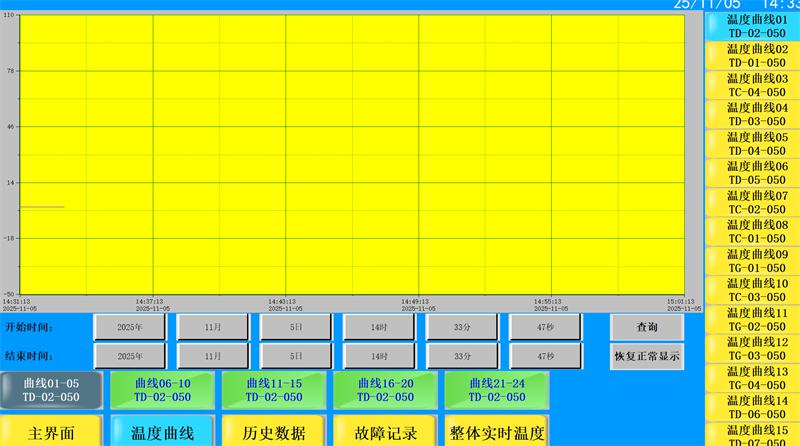Open the 整体实时温度 overall temperature page

tap(497, 432)
